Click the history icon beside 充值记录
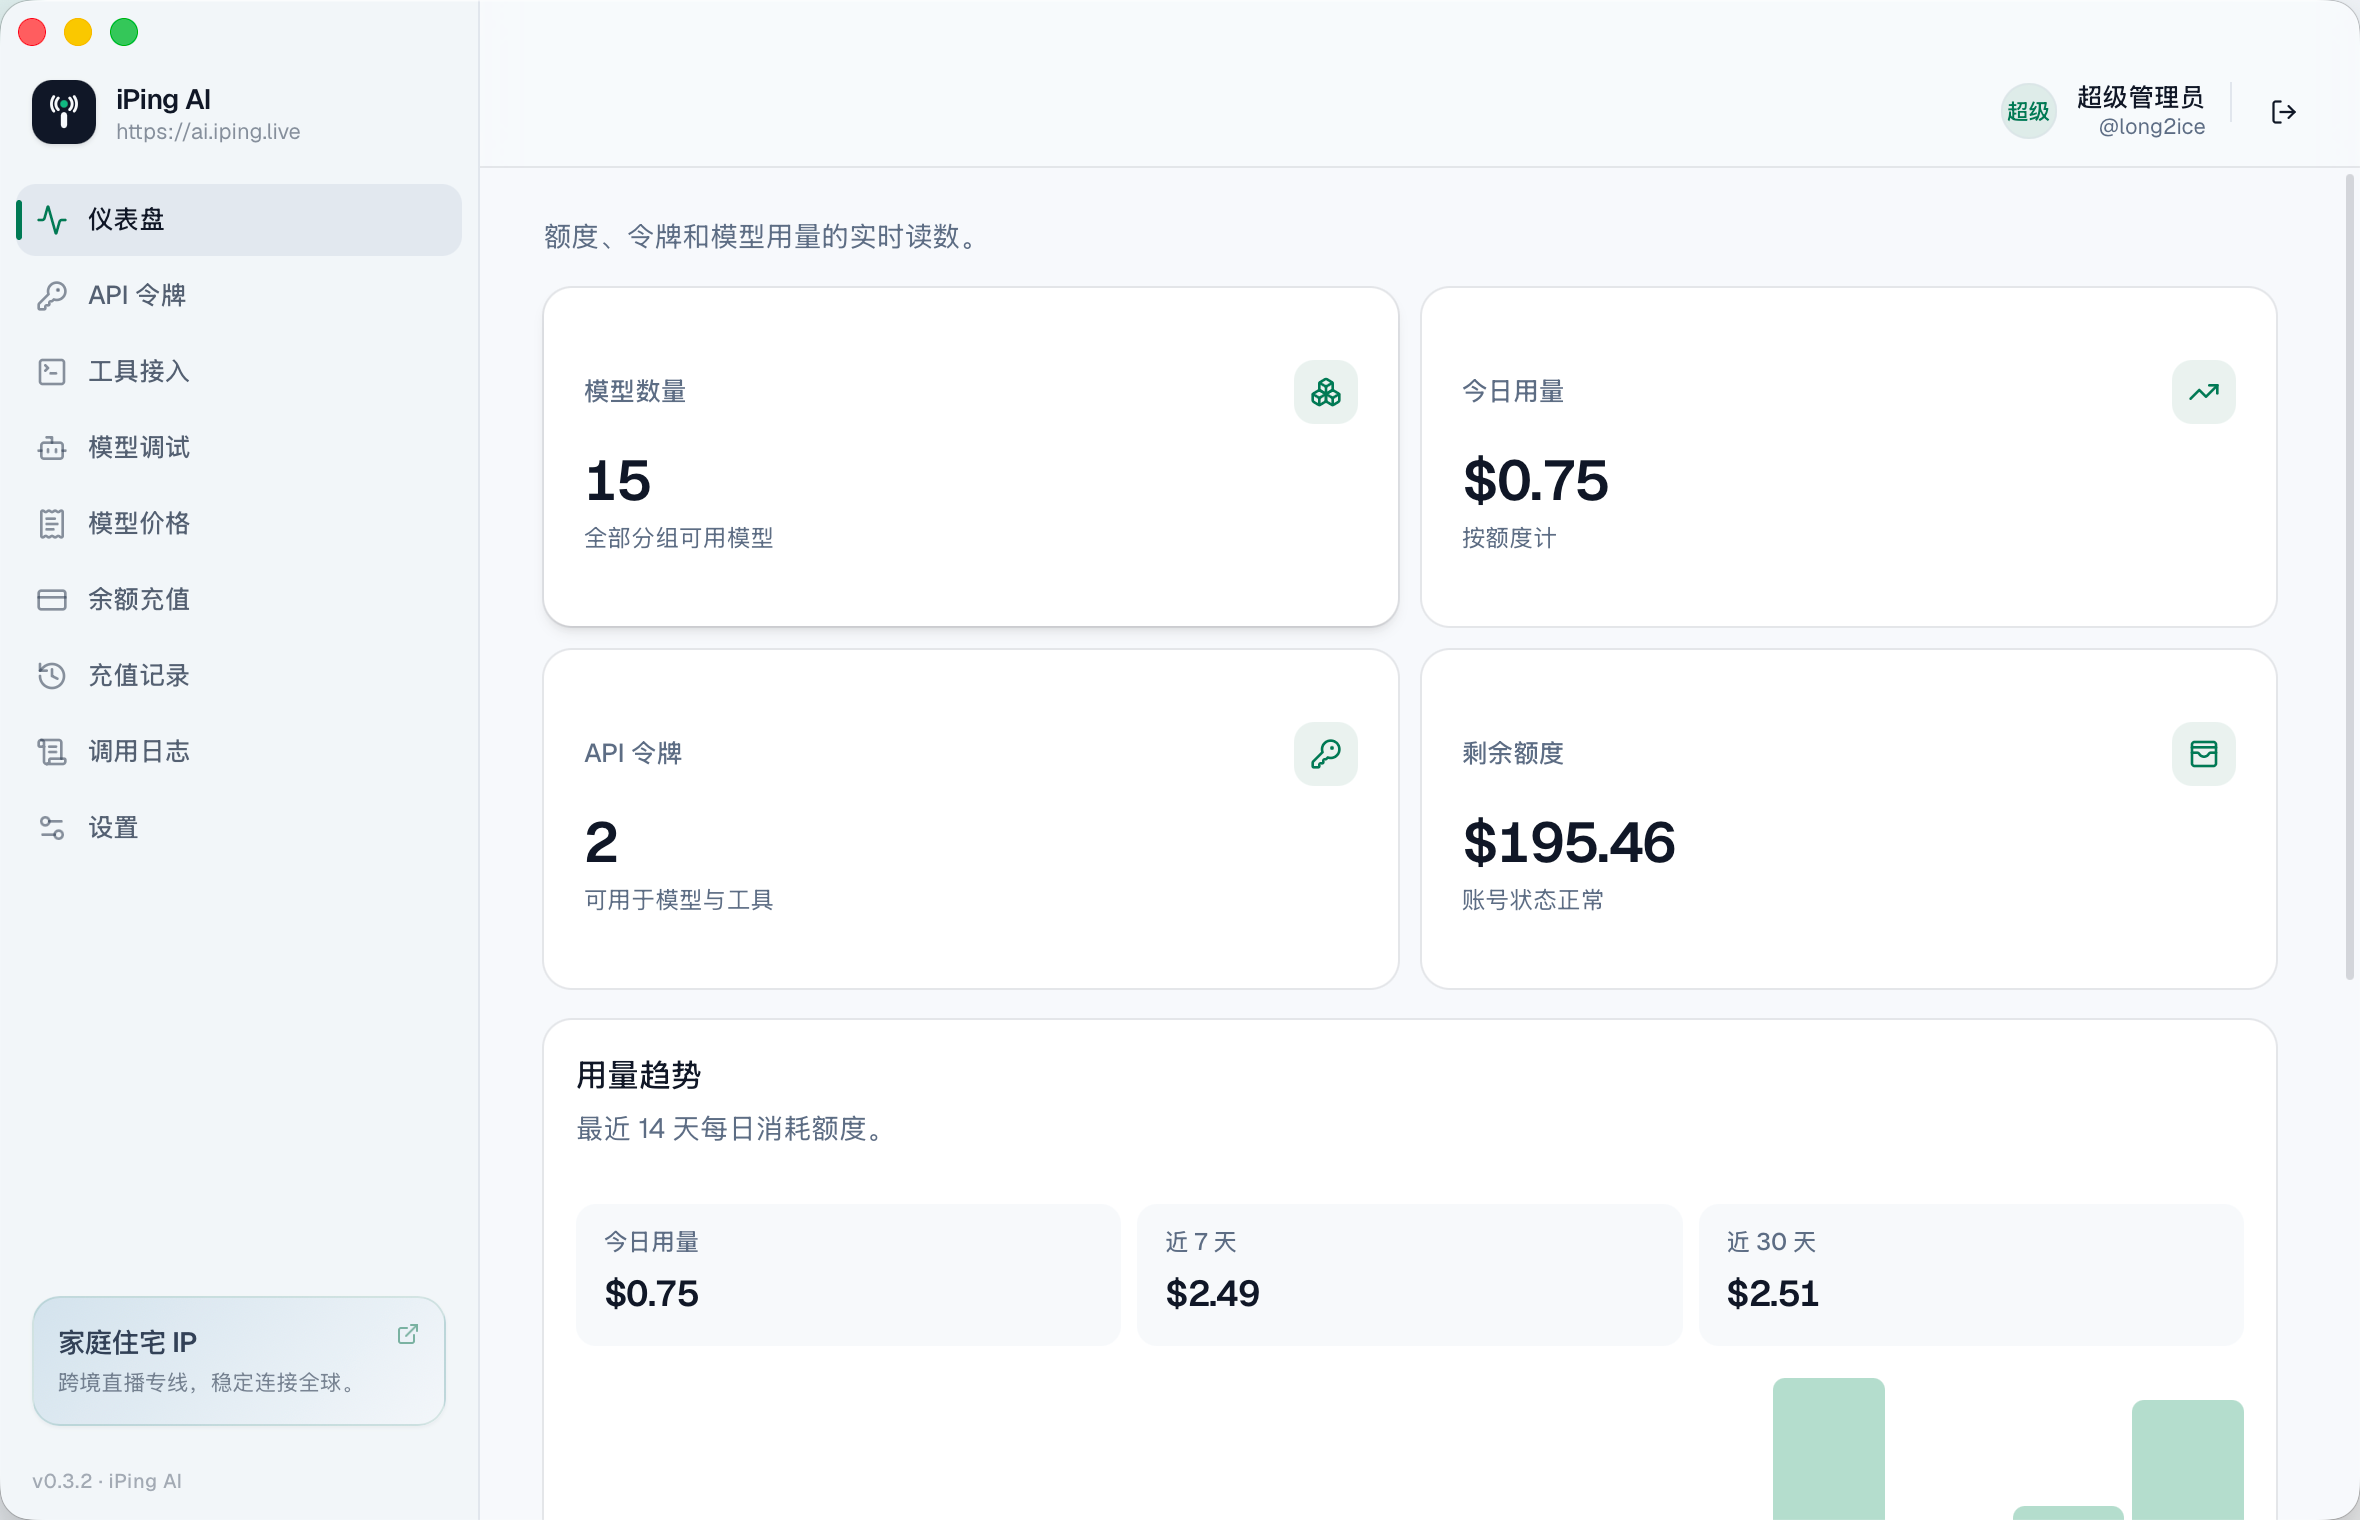The width and height of the screenshot is (2360, 1520). (52, 675)
